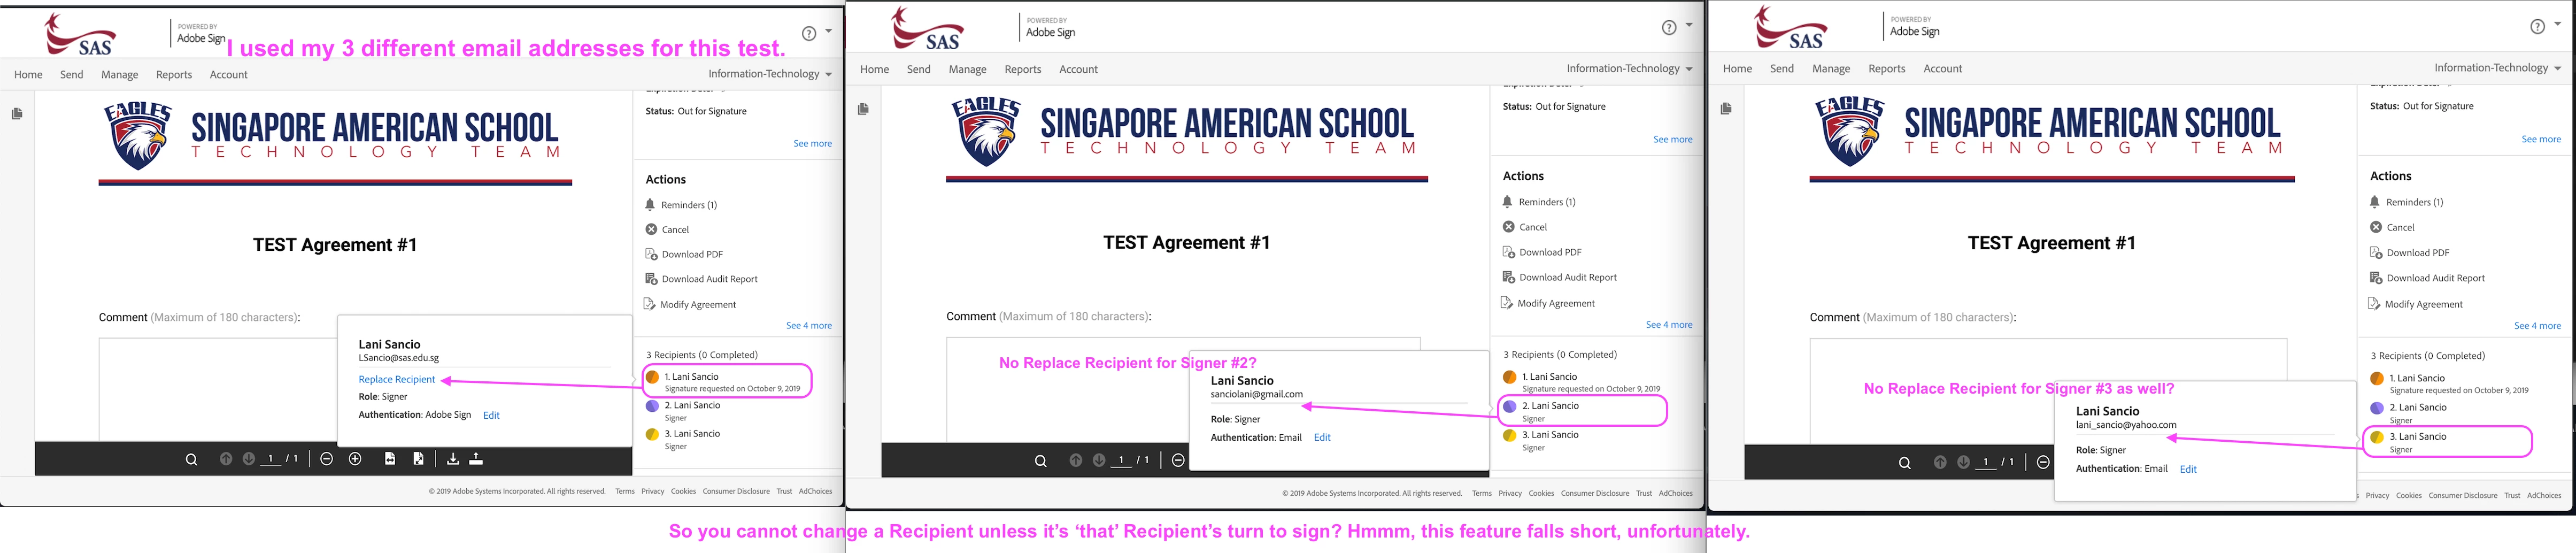Click orange avatar of recipient 1 in left window

tap(652, 377)
